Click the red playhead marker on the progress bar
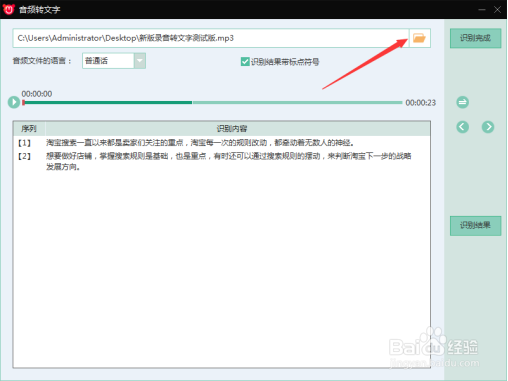This screenshot has height=381, width=508. point(23,103)
